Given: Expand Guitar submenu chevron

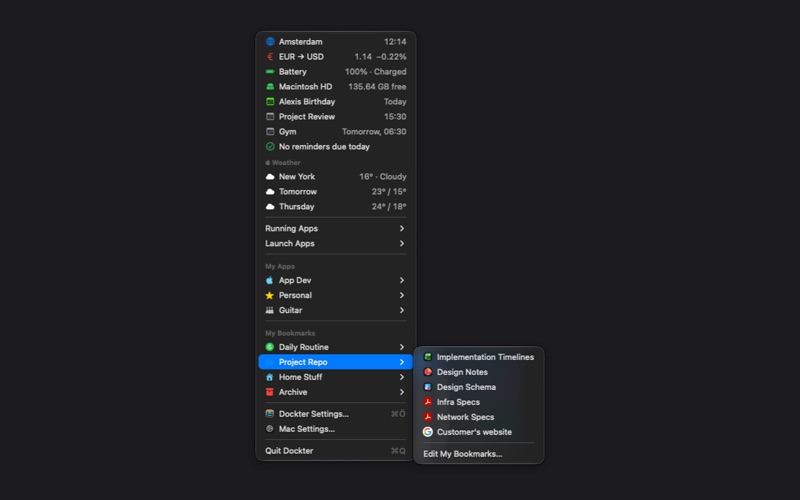Looking at the screenshot, I should point(402,310).
